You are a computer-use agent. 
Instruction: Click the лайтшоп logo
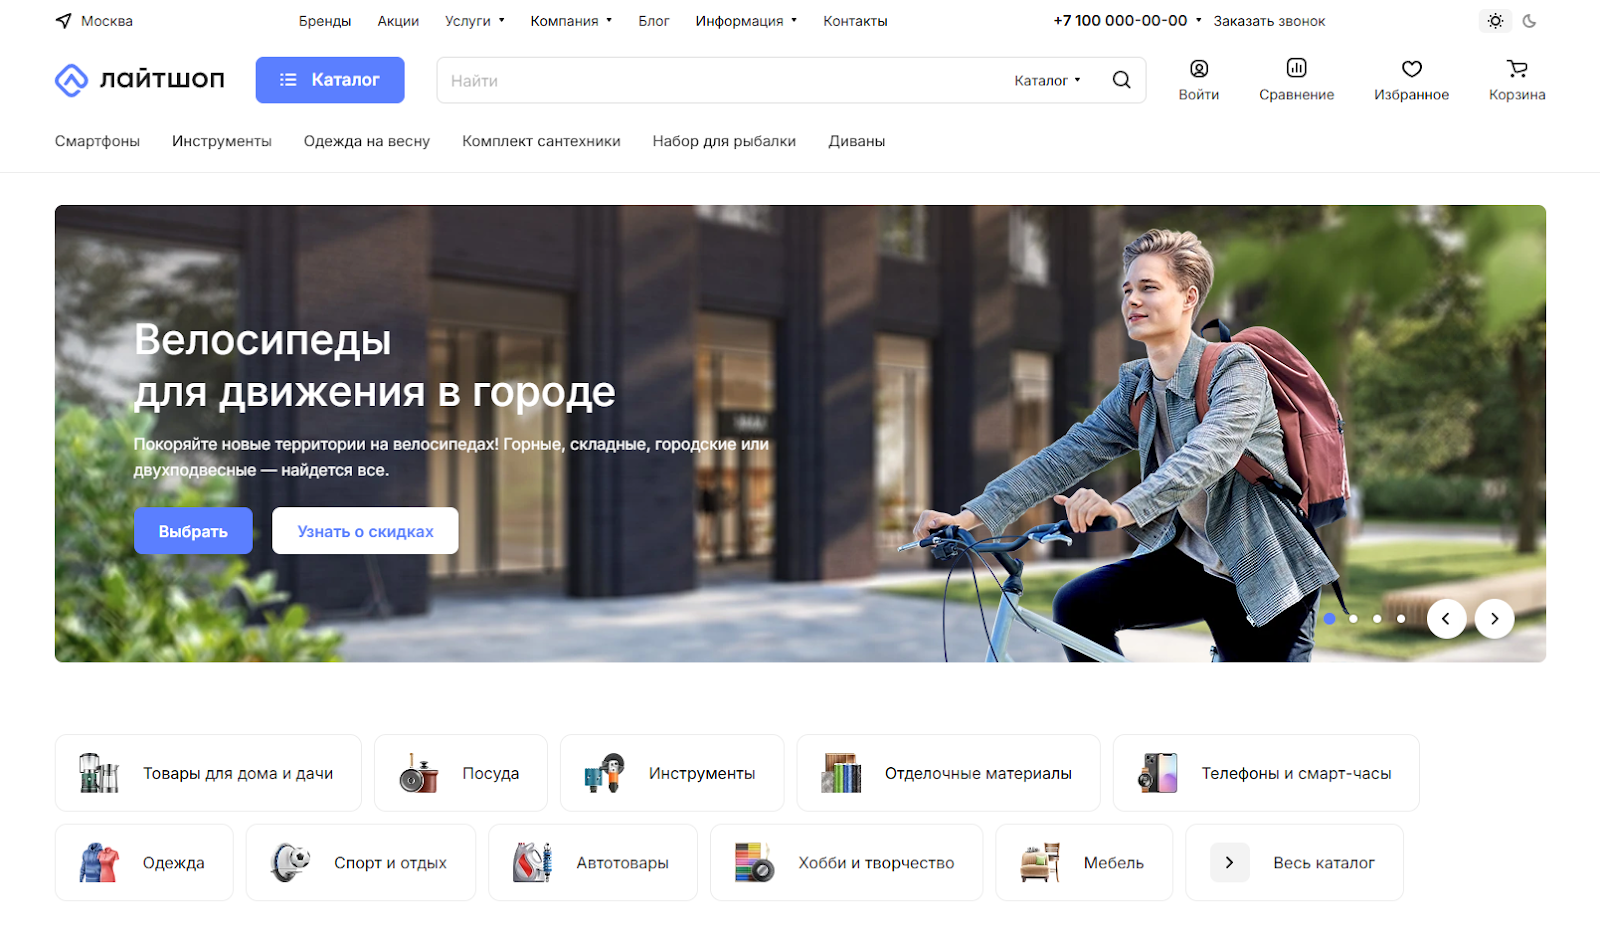140,80
